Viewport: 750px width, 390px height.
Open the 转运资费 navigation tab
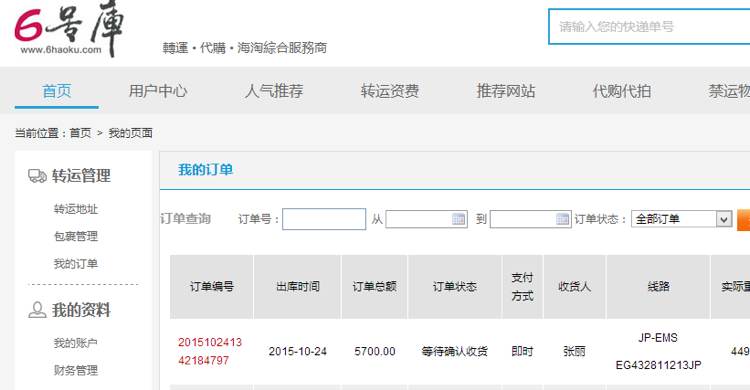[x=390, y=91]
